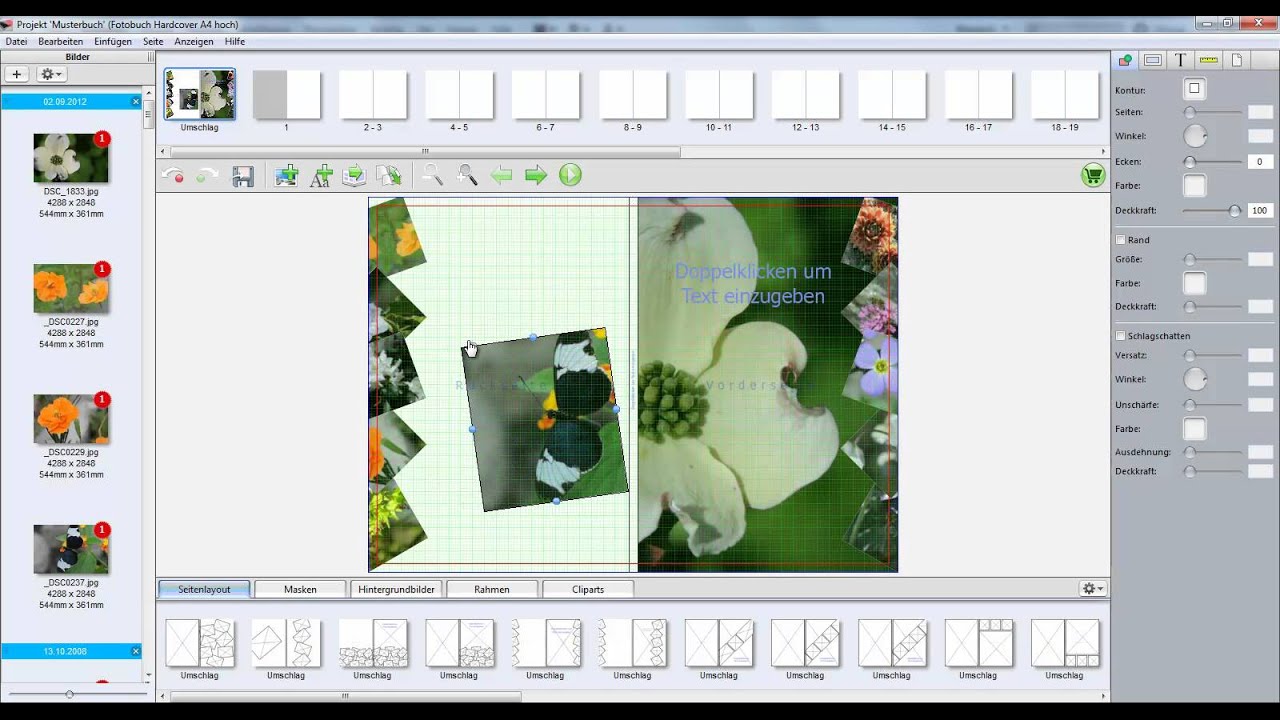Switch to the Masken tab
1280x720 pixels.
pos(300,589)
